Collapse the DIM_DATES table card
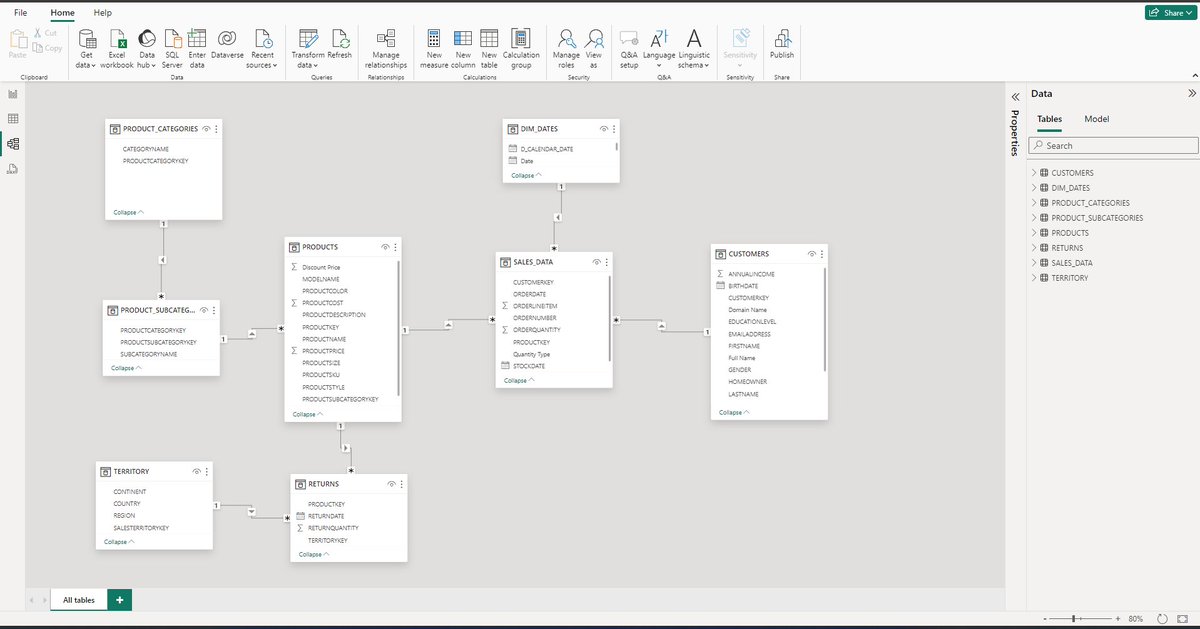1200x629 pixels. click(524, 174)
